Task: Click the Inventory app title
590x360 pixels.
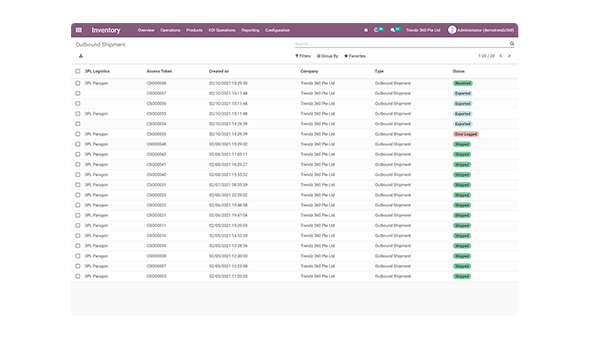Action: point(106,30)
